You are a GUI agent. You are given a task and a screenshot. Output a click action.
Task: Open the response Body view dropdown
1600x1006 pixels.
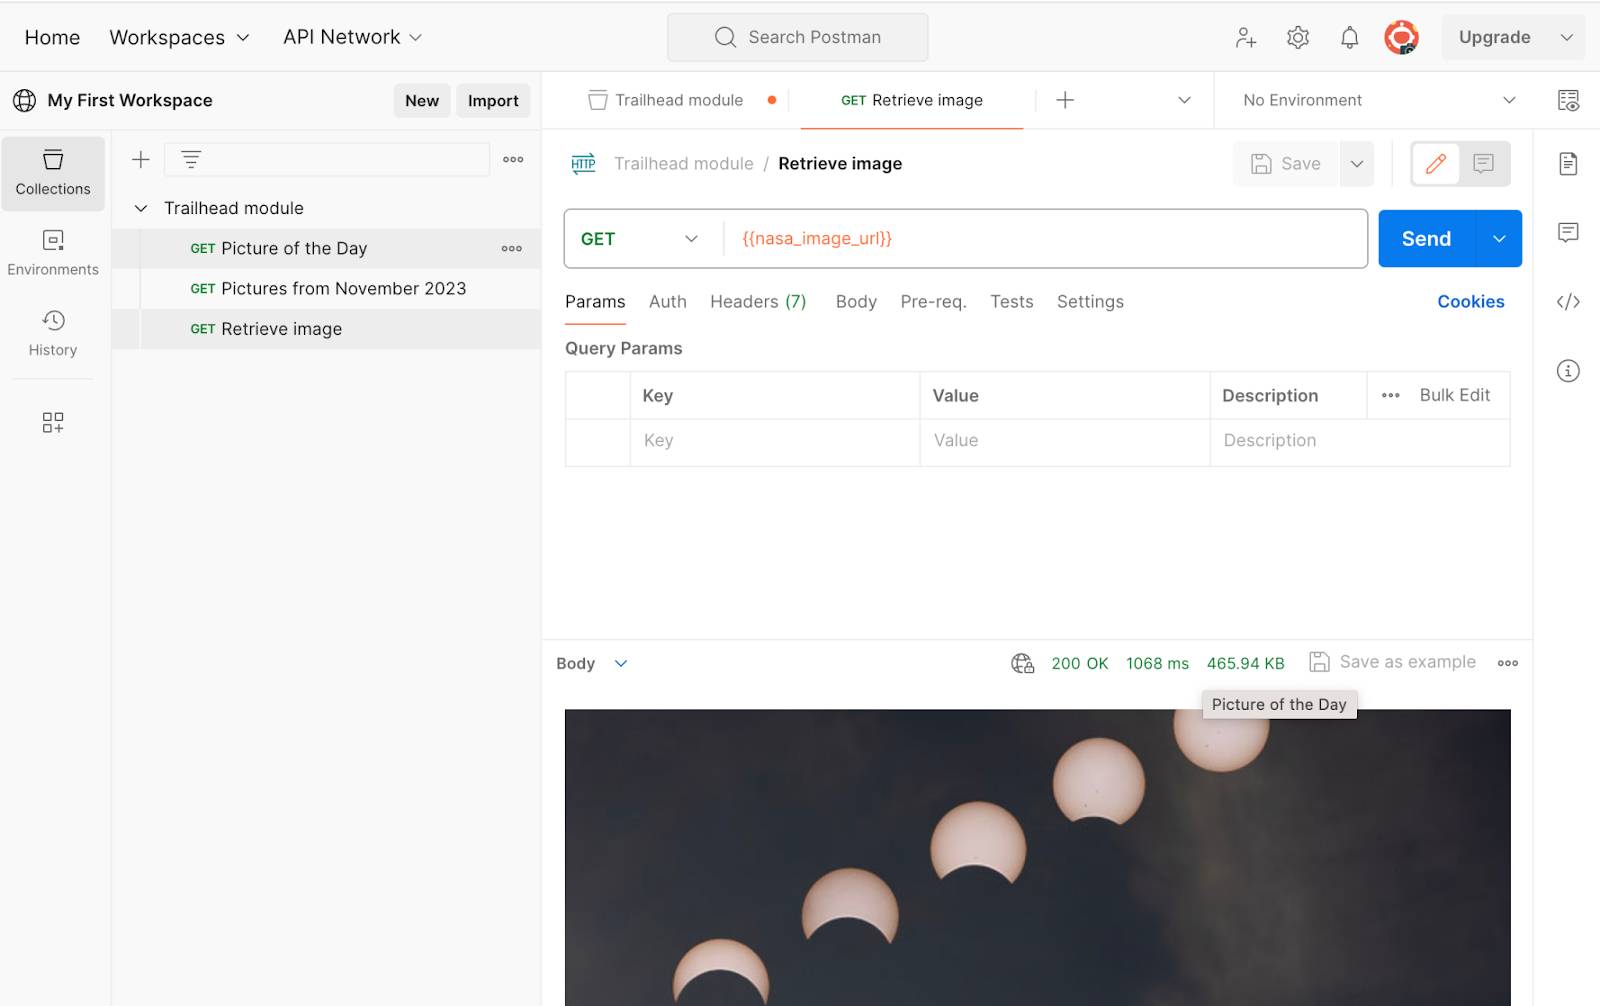592,663
